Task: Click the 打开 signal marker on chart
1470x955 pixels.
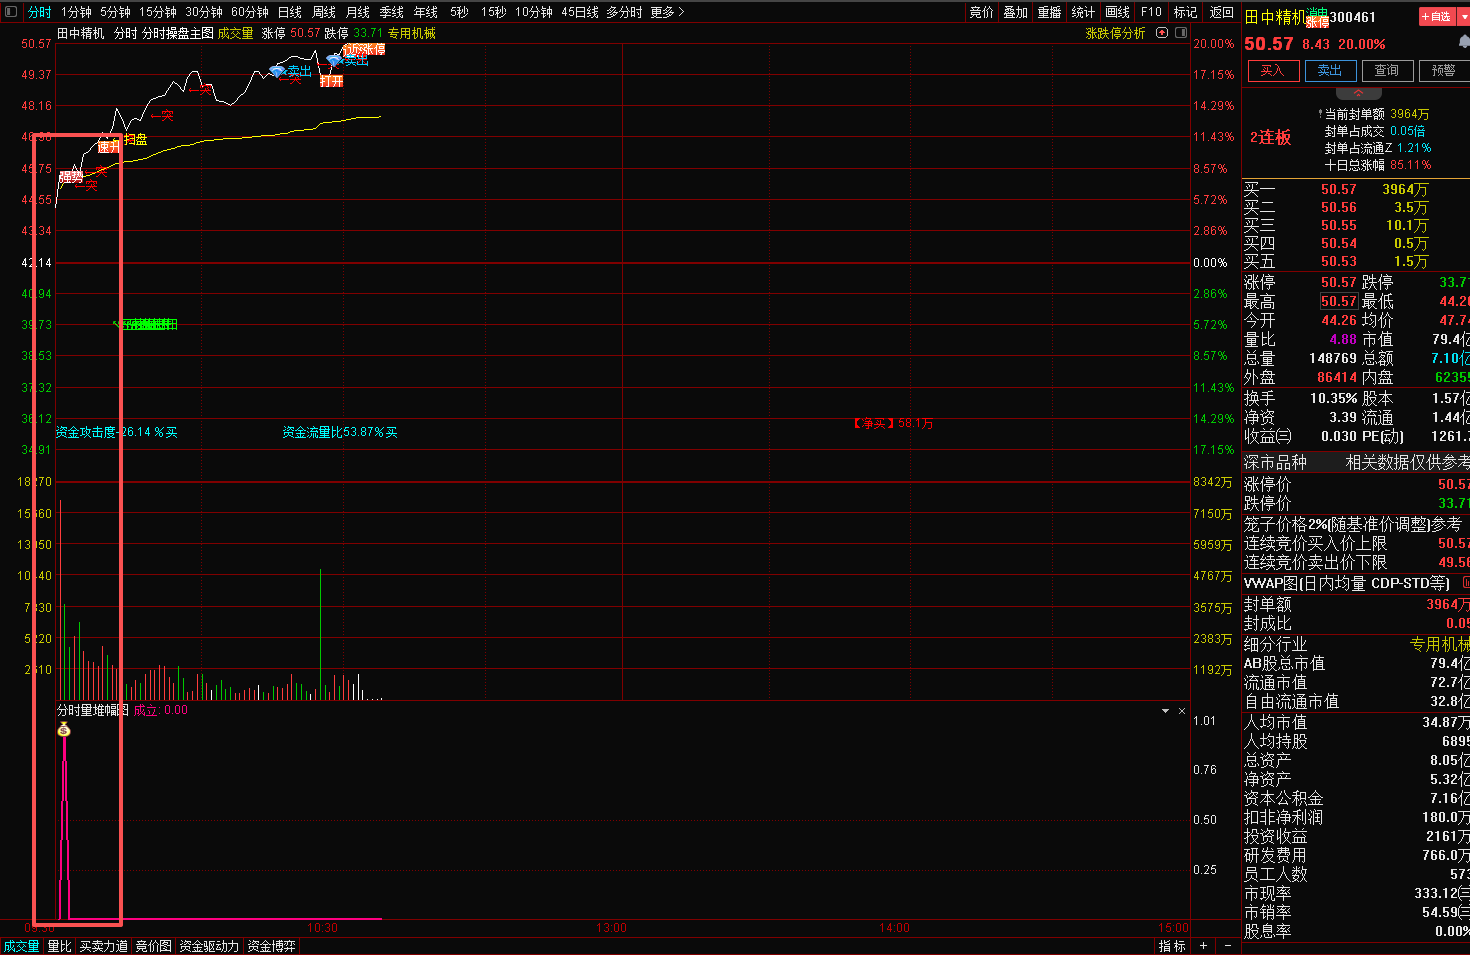Action: point(331,81)
